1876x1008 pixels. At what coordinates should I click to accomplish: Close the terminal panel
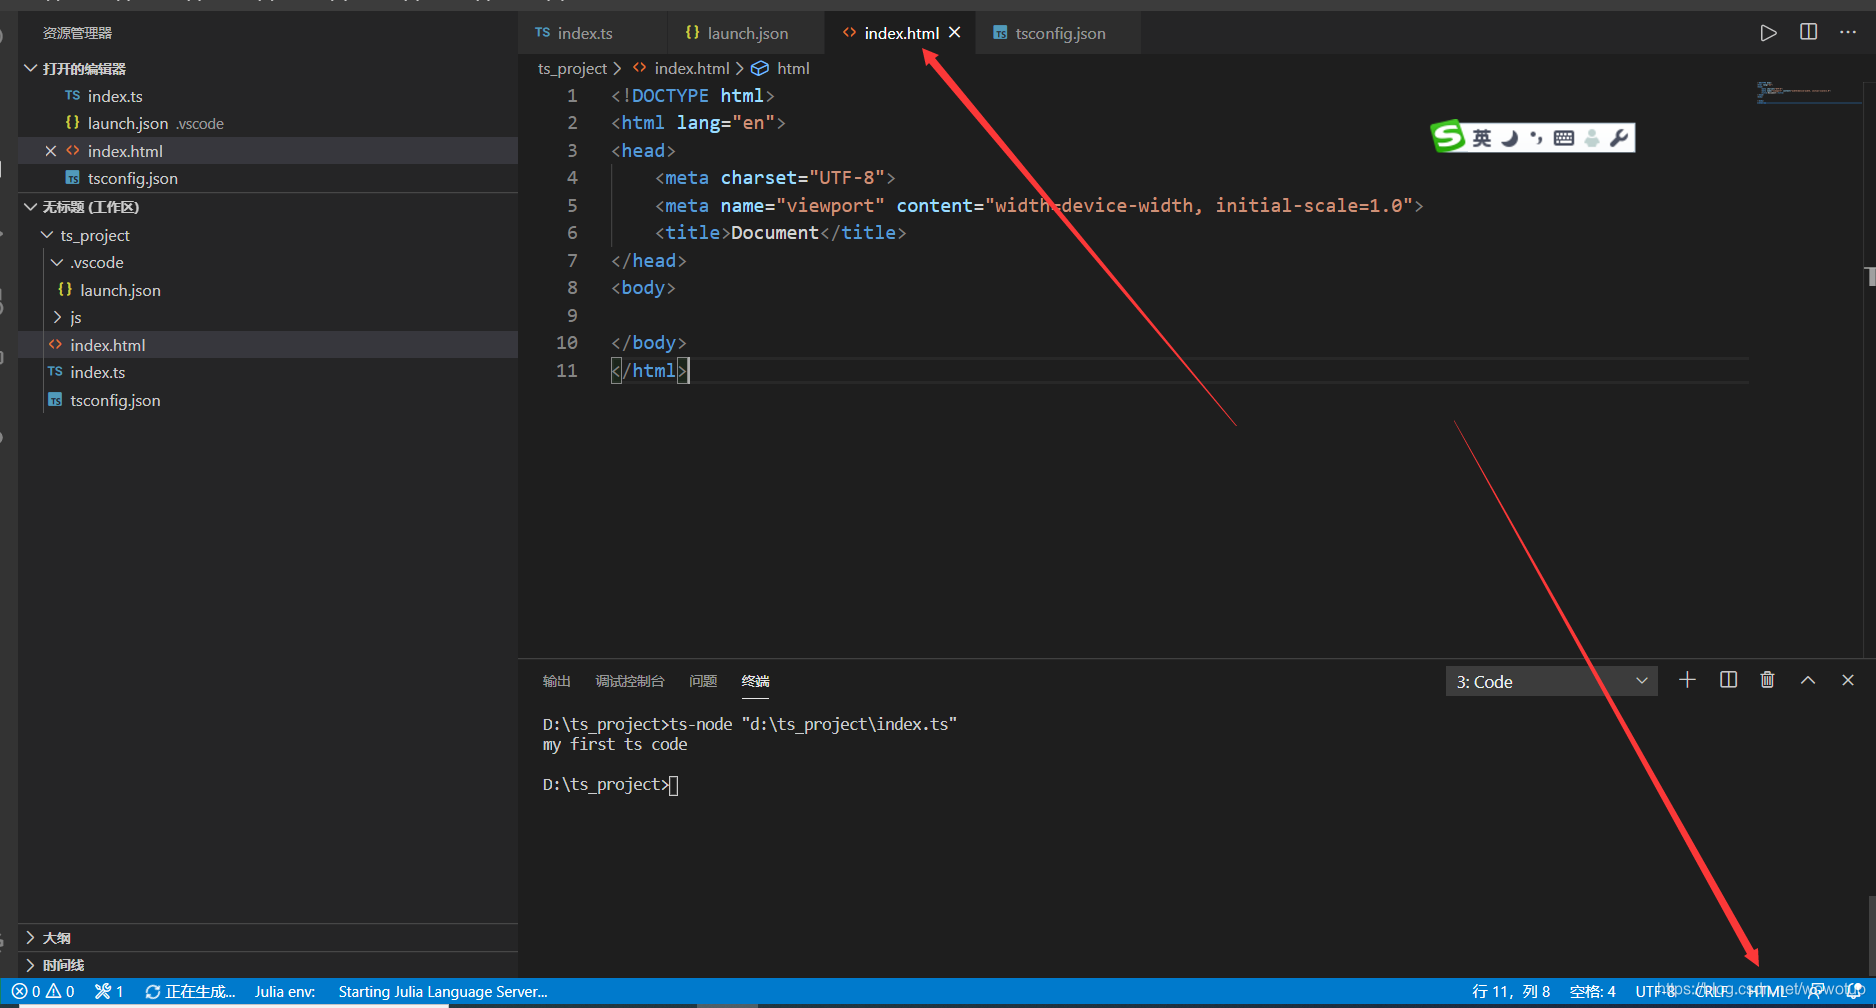tap(1848, 680)
